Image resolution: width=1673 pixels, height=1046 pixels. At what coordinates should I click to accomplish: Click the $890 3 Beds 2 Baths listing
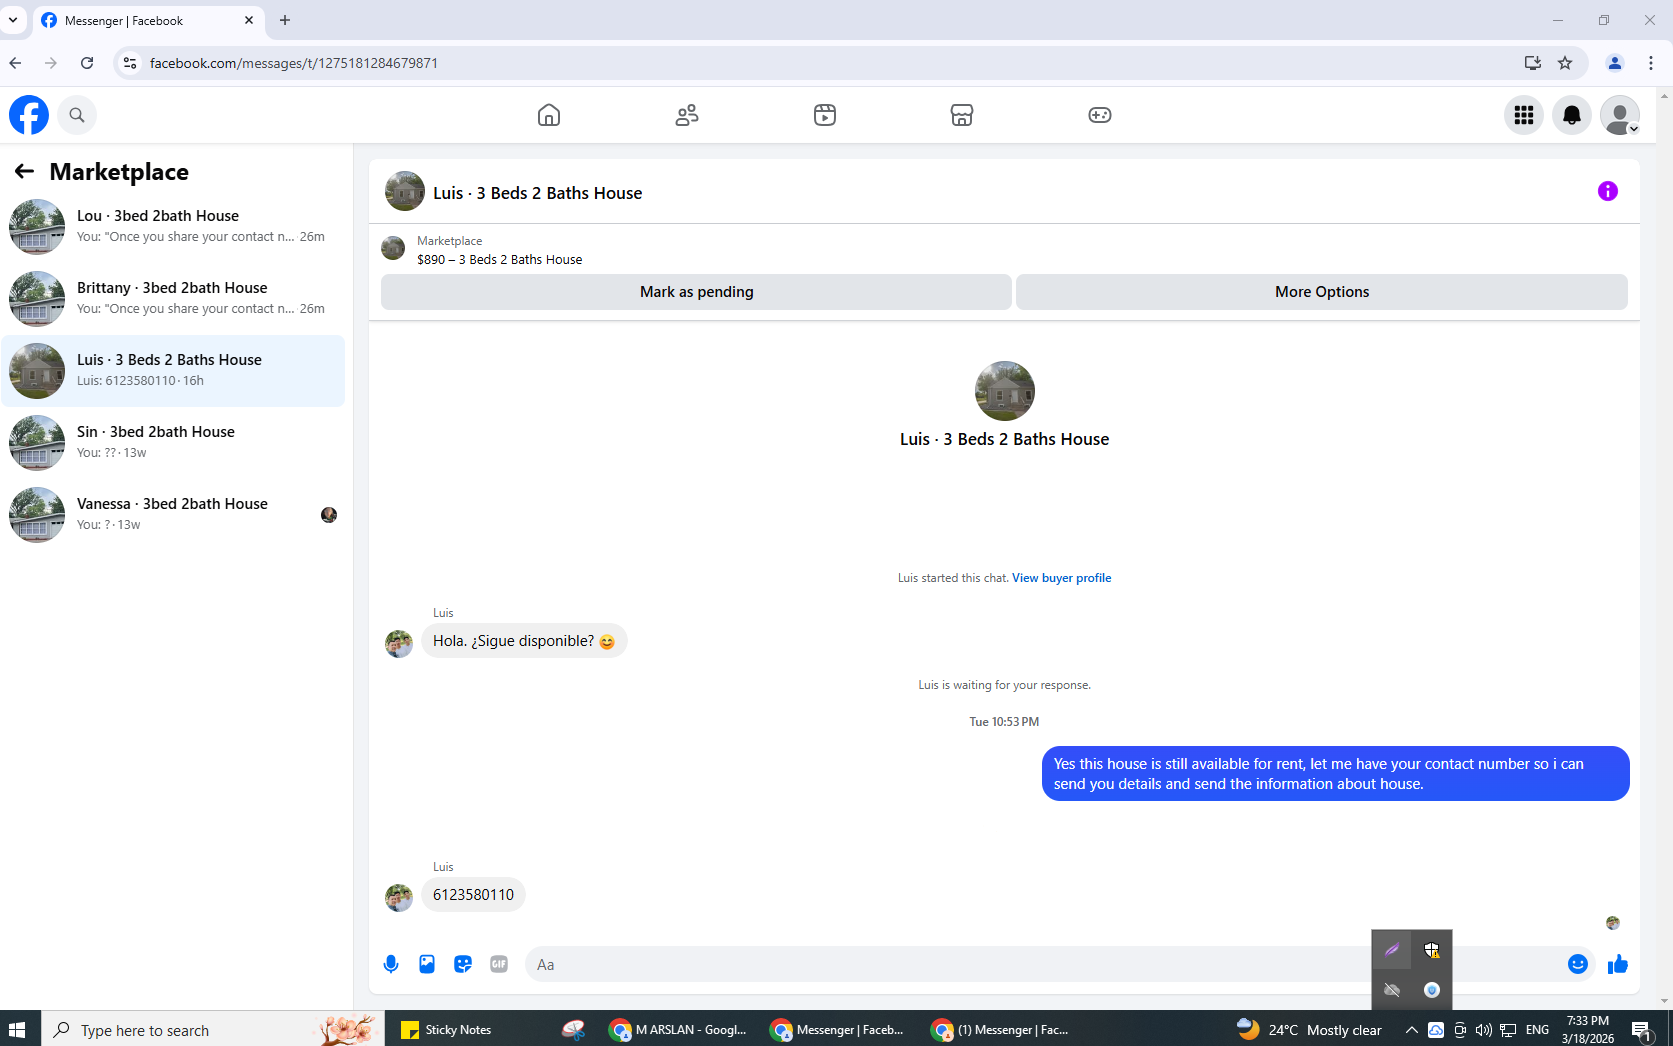tap(499, 260)
